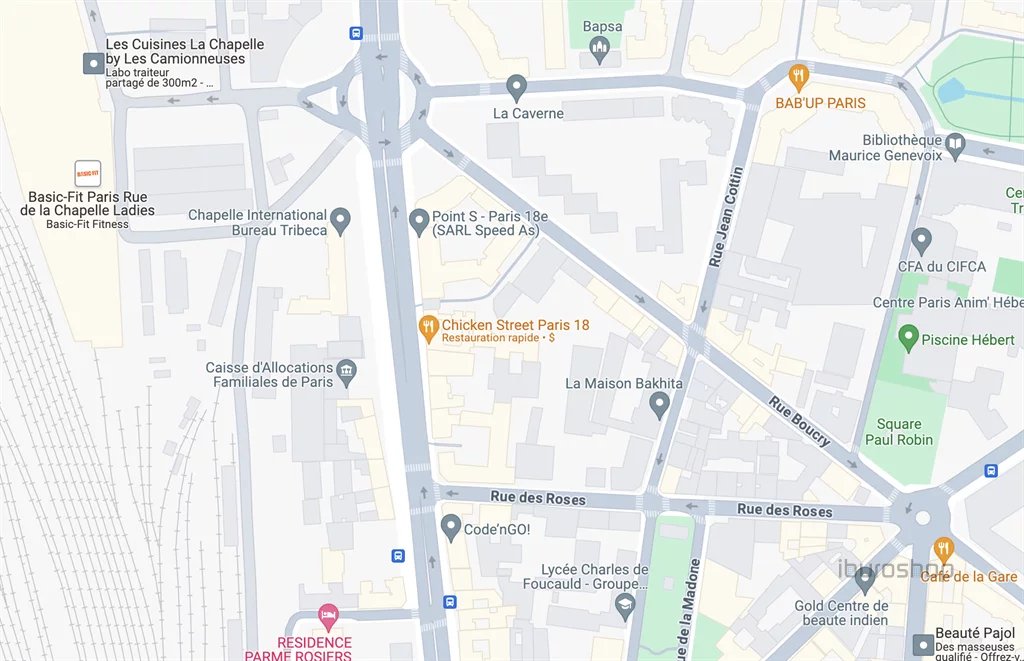Click the Square Paul Robin label
1024x661 pixels.
click(x=899, y=432)
